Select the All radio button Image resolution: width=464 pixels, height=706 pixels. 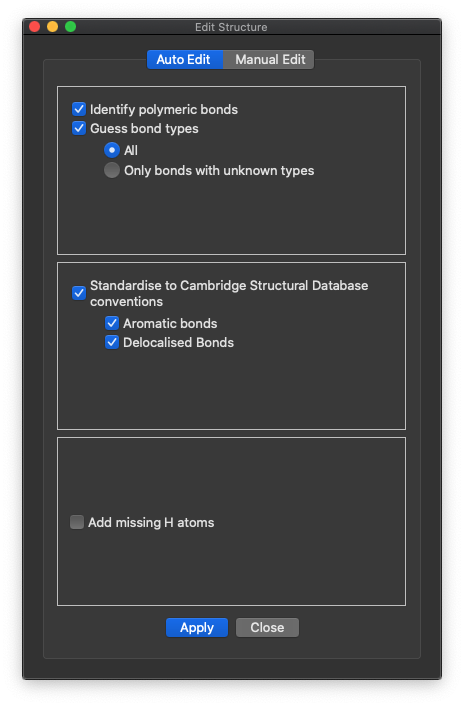point(112,150)
